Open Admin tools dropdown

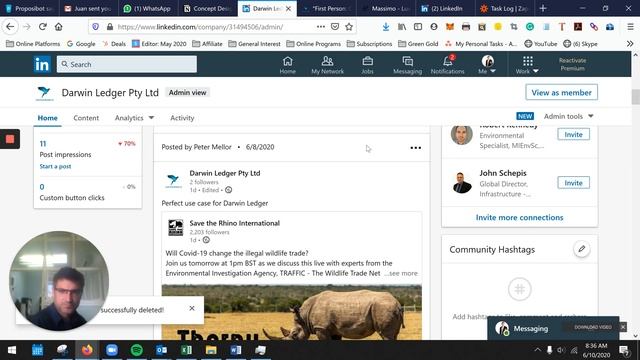pyautogui.click(x=568, y=116)
